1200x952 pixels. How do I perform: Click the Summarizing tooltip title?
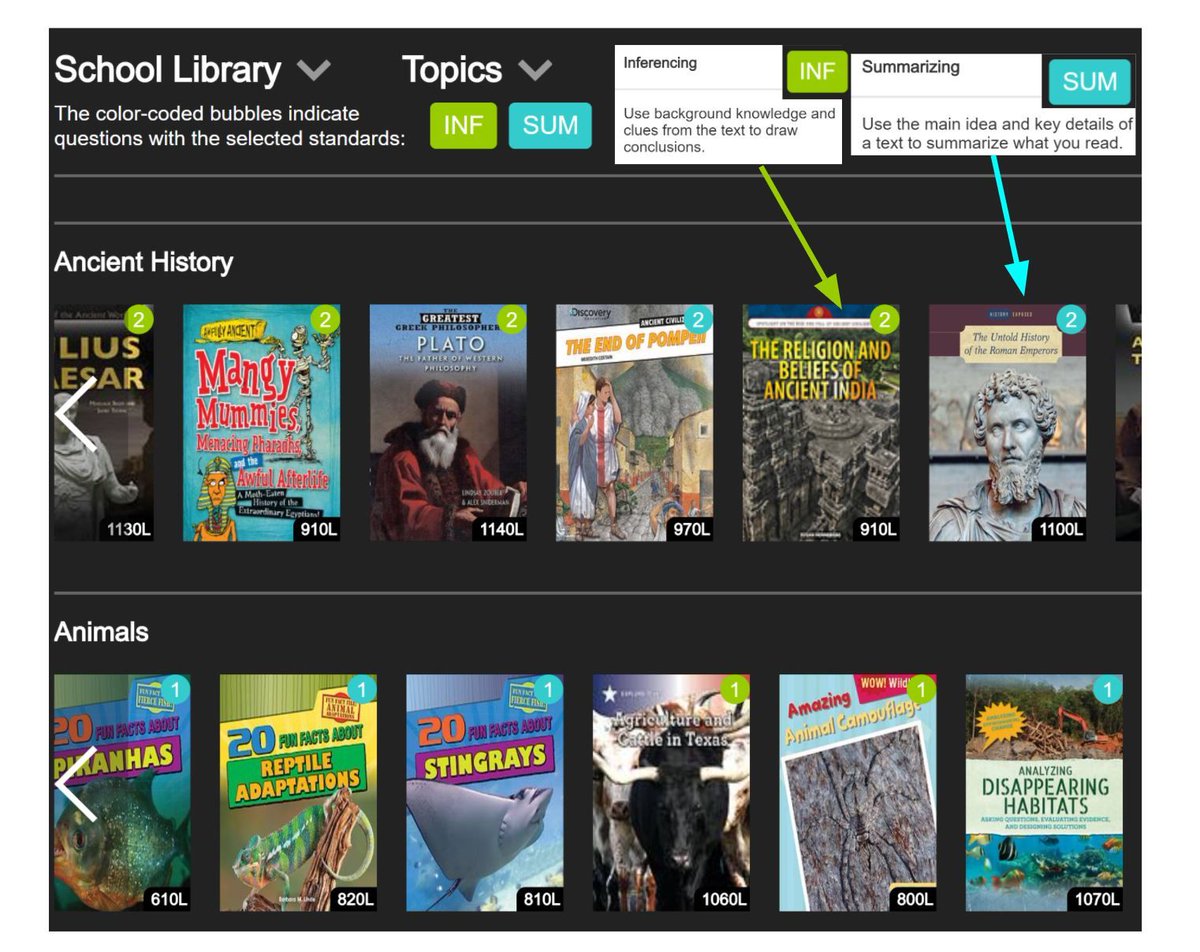click(x=910, y=68)
